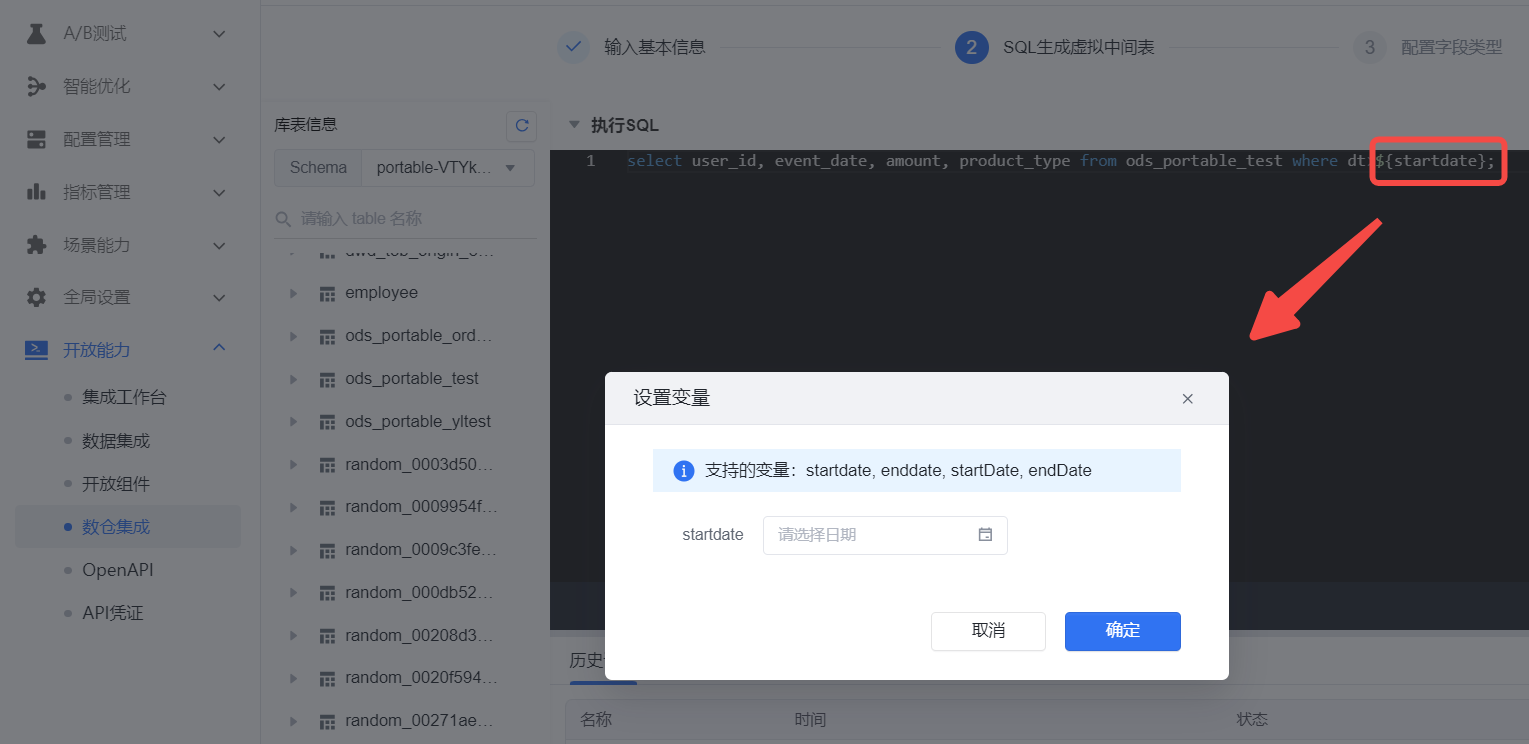Click the table icon next to employee
The image size is (1529, 744).
[x=327, y=293]
